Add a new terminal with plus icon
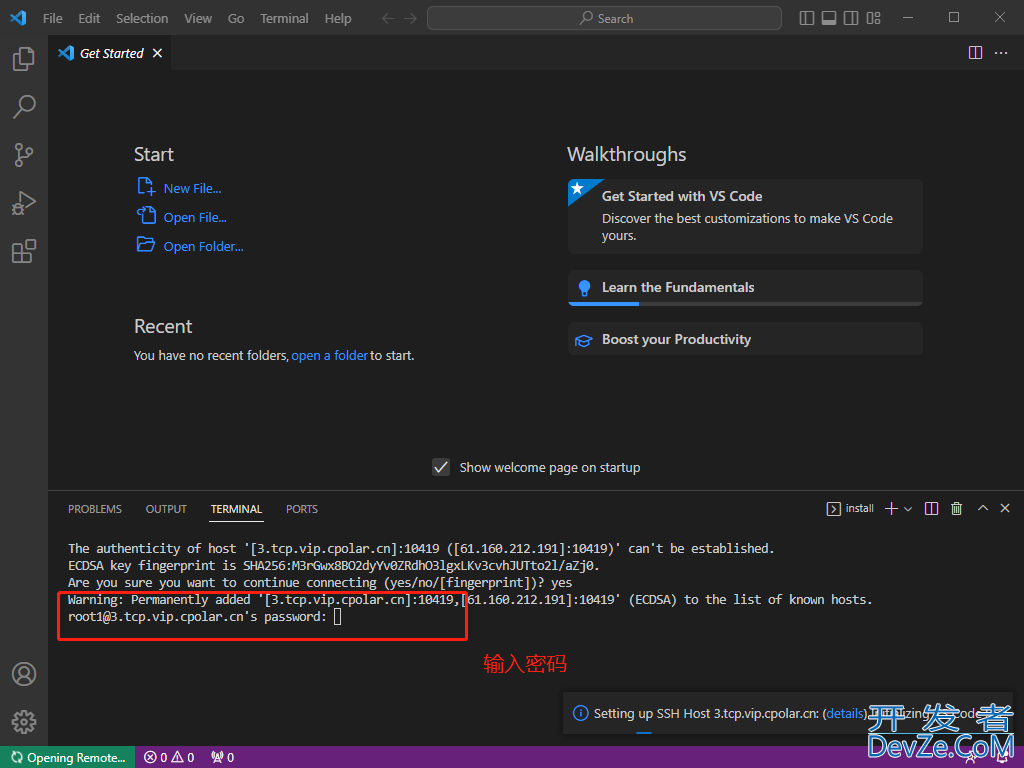1024x768 pixels. (891, 509)
